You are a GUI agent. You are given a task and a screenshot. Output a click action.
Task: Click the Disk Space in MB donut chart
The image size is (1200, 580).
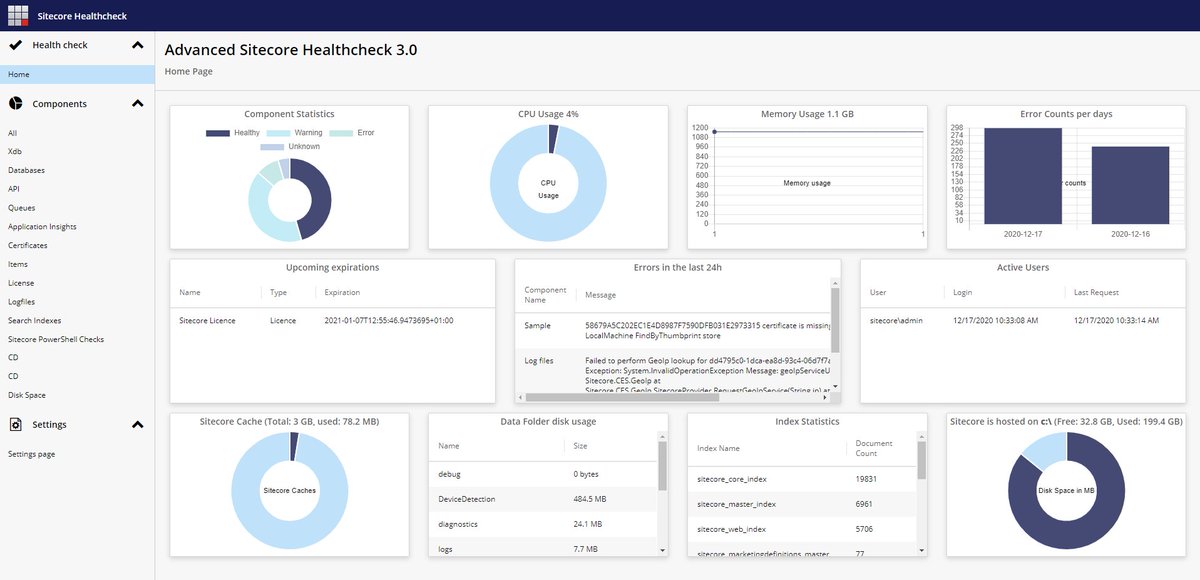coord(1067,490)
